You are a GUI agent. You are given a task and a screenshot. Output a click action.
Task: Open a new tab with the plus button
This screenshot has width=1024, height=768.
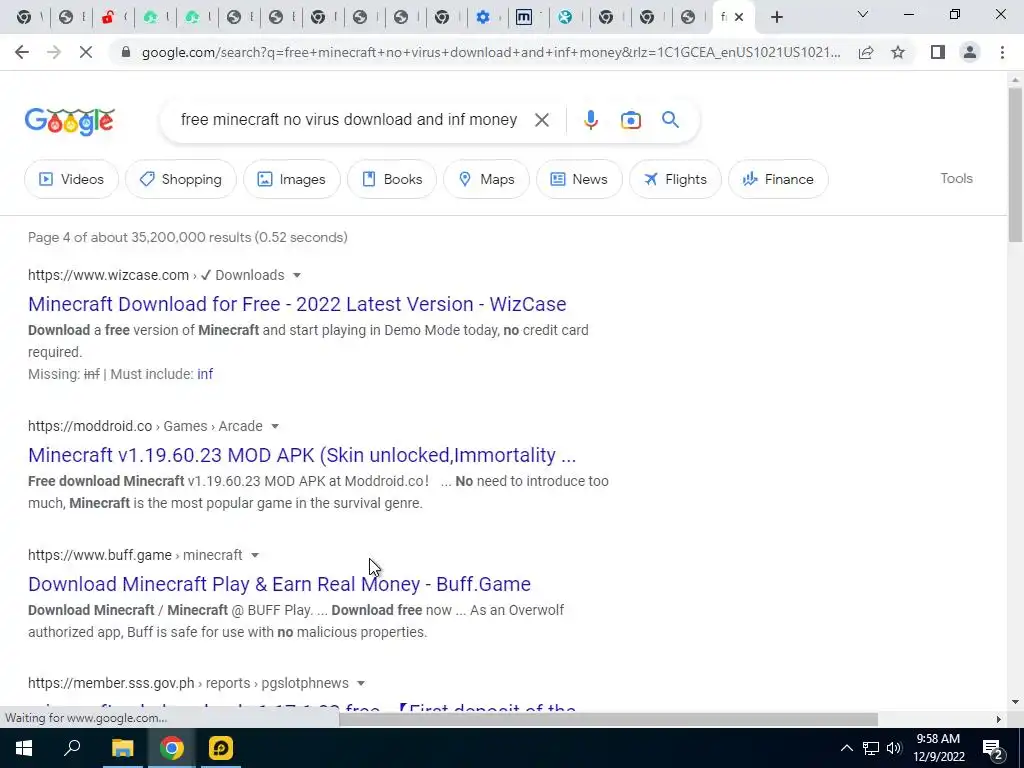pos(776,18)
